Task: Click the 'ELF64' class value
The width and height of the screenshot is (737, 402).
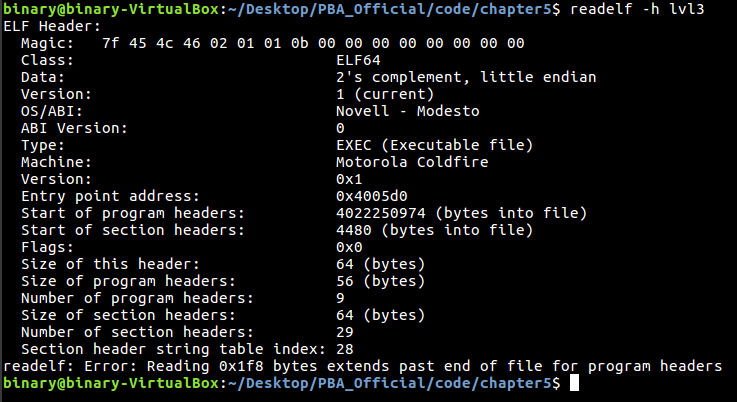Action: click(358, 60)
